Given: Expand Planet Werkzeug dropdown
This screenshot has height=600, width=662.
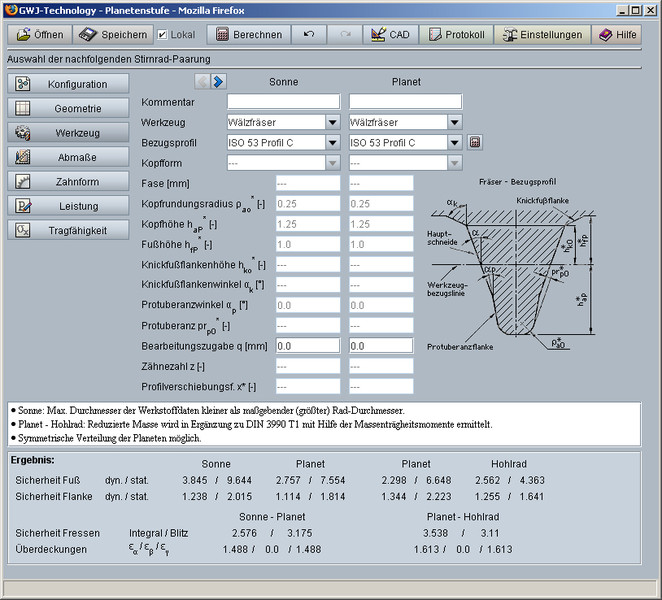Looking at the screenshot, I should 454,122.
